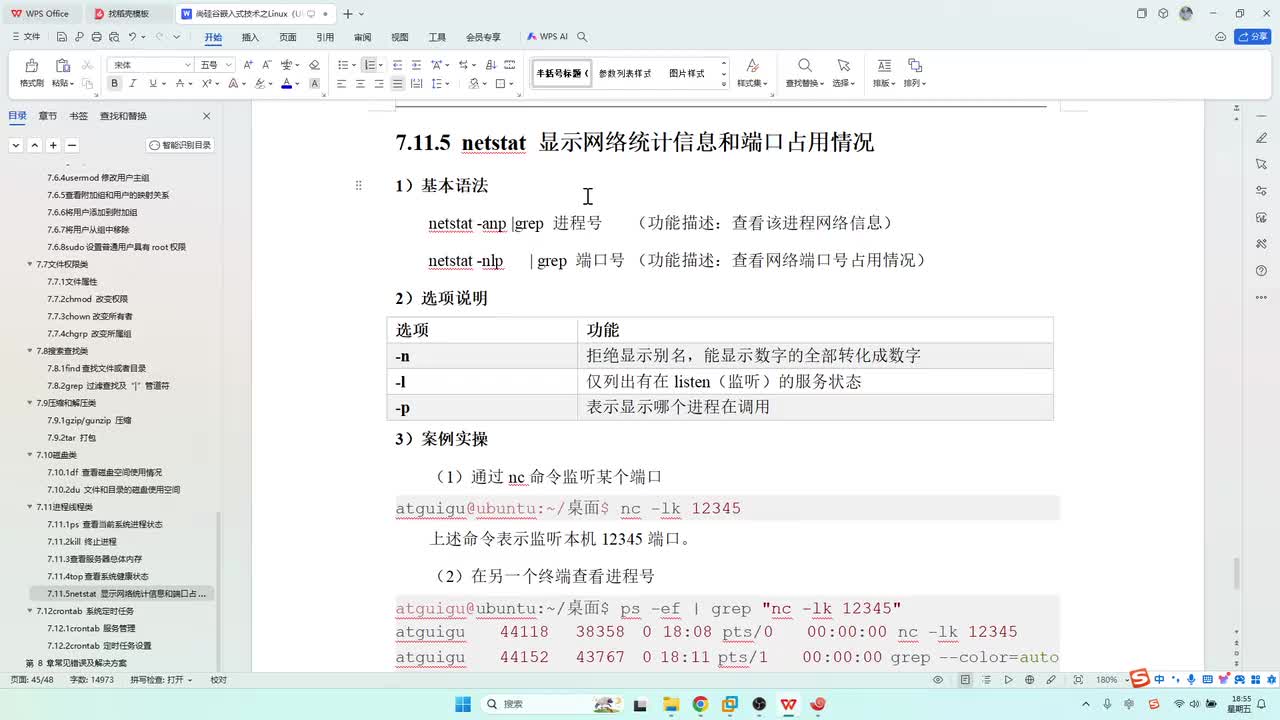Image resolution: width=1280 pixels, height=720 pixels.
Task: Close the navigation pane with X
Action: [x=207, y=116]
